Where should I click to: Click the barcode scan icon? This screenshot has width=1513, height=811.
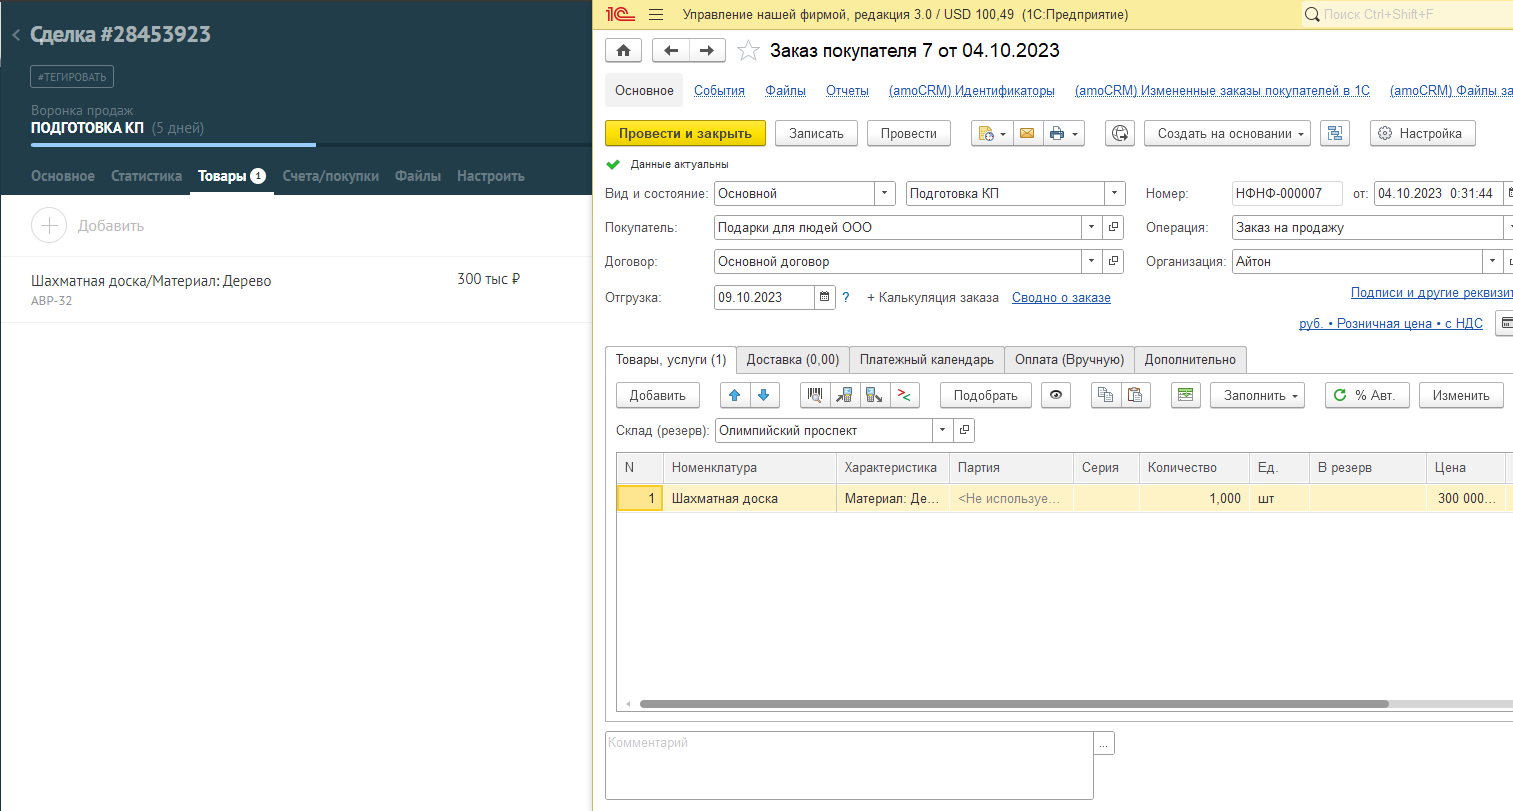pos(815,395)
